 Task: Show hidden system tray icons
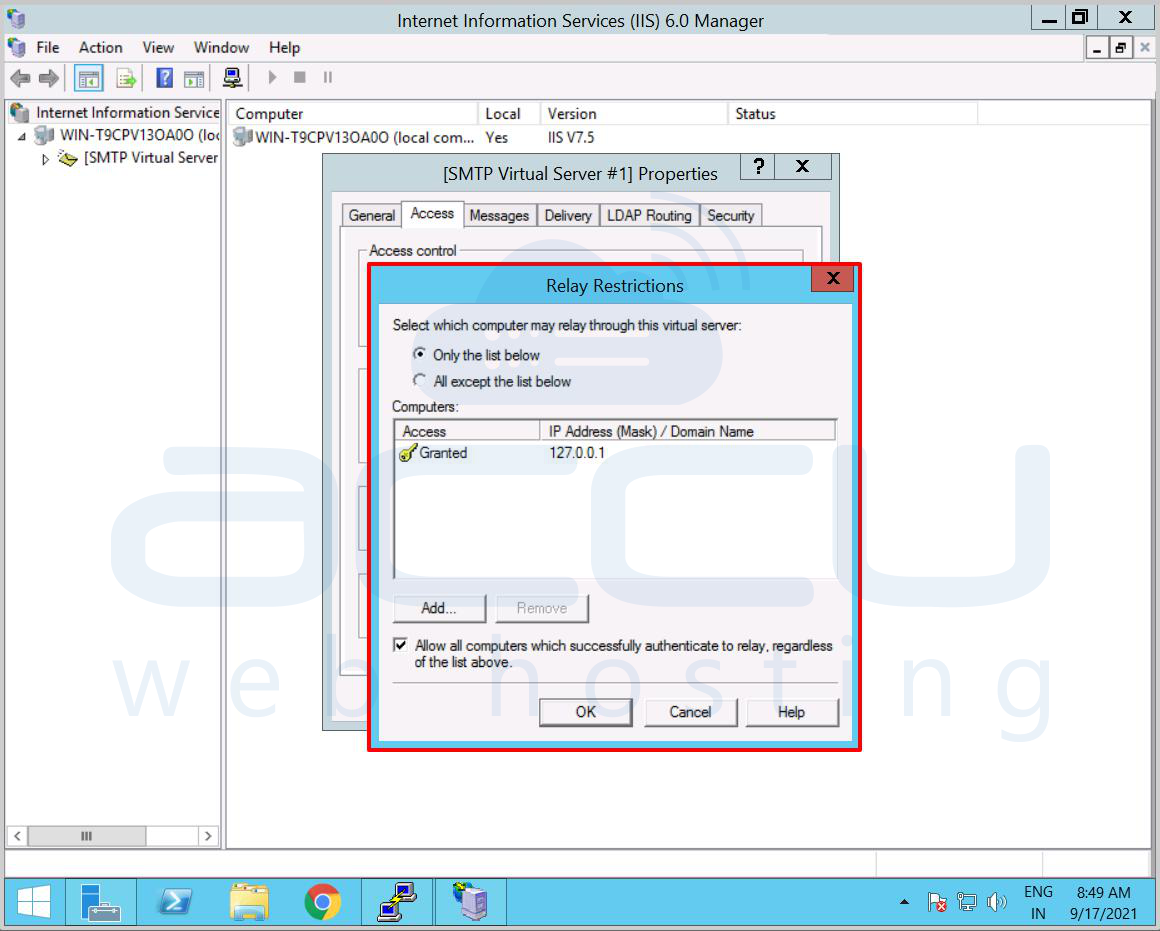904,902
